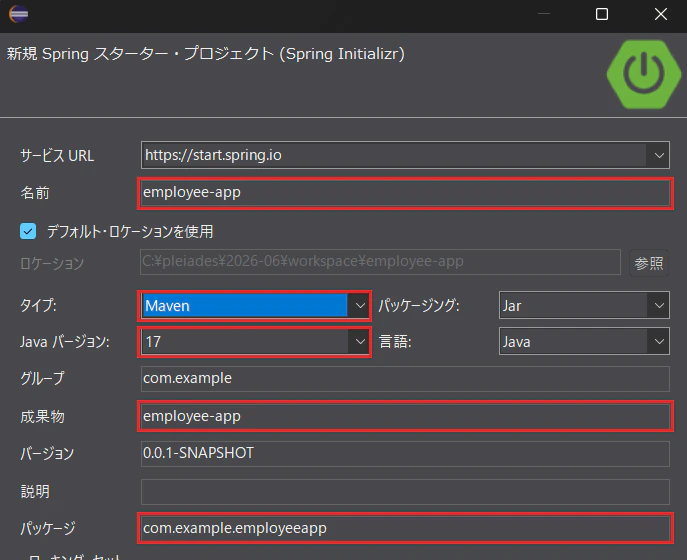The height and width of the screenshot is (560, 687).
Task: Click the empty 説明 description field
Action: pyautogui.click(x=405, y=491)
